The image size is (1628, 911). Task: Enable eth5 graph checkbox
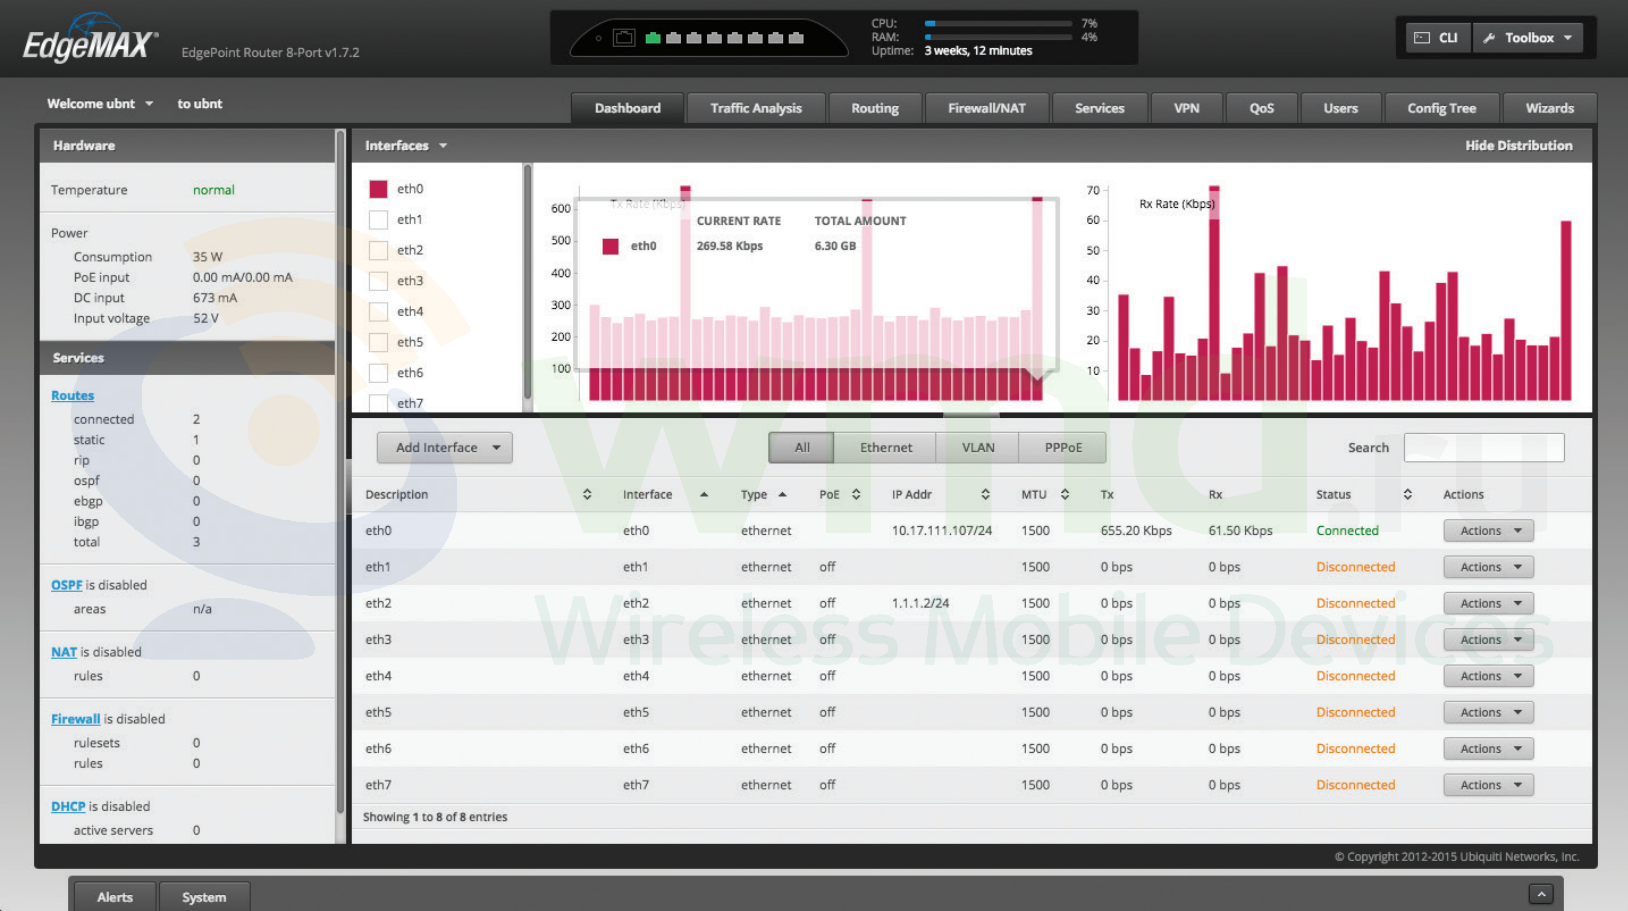click(x=378, y=342)
